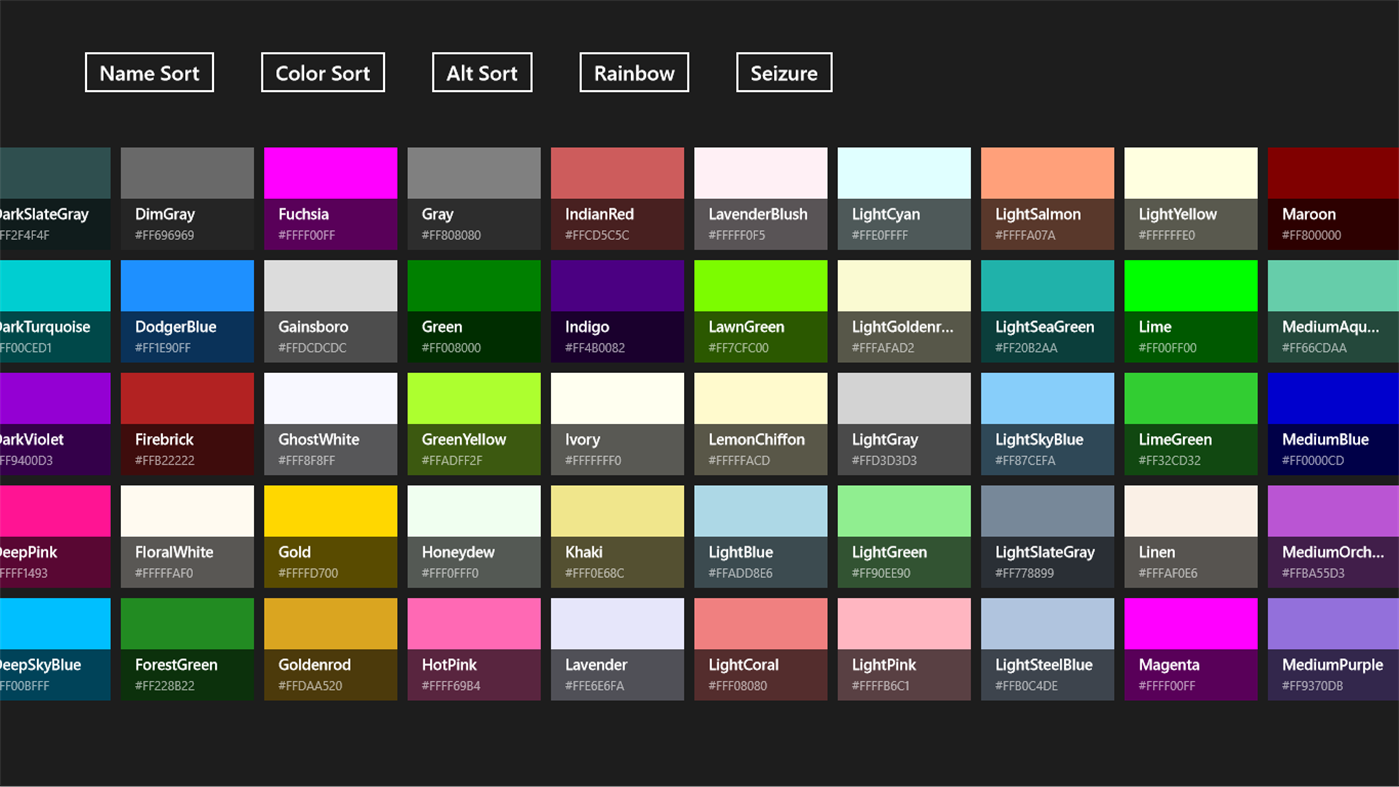
Task: Select the Fuchsia color swatch
Action: (x=330, y=197)
